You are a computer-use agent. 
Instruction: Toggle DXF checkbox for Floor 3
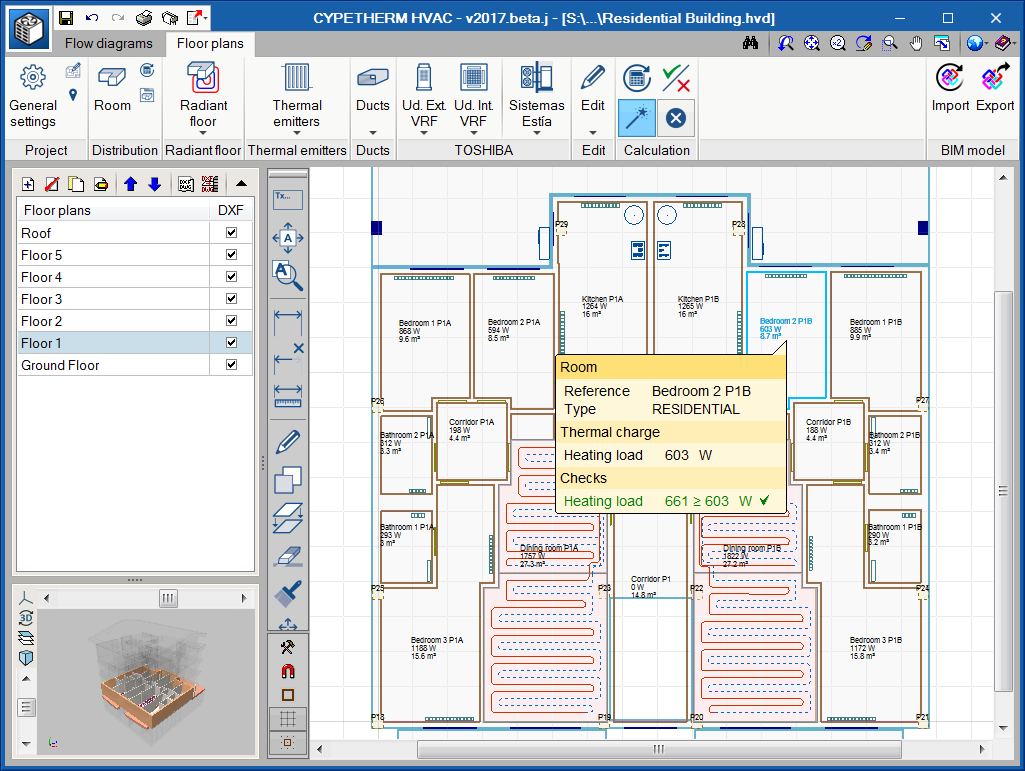[232, 299]
